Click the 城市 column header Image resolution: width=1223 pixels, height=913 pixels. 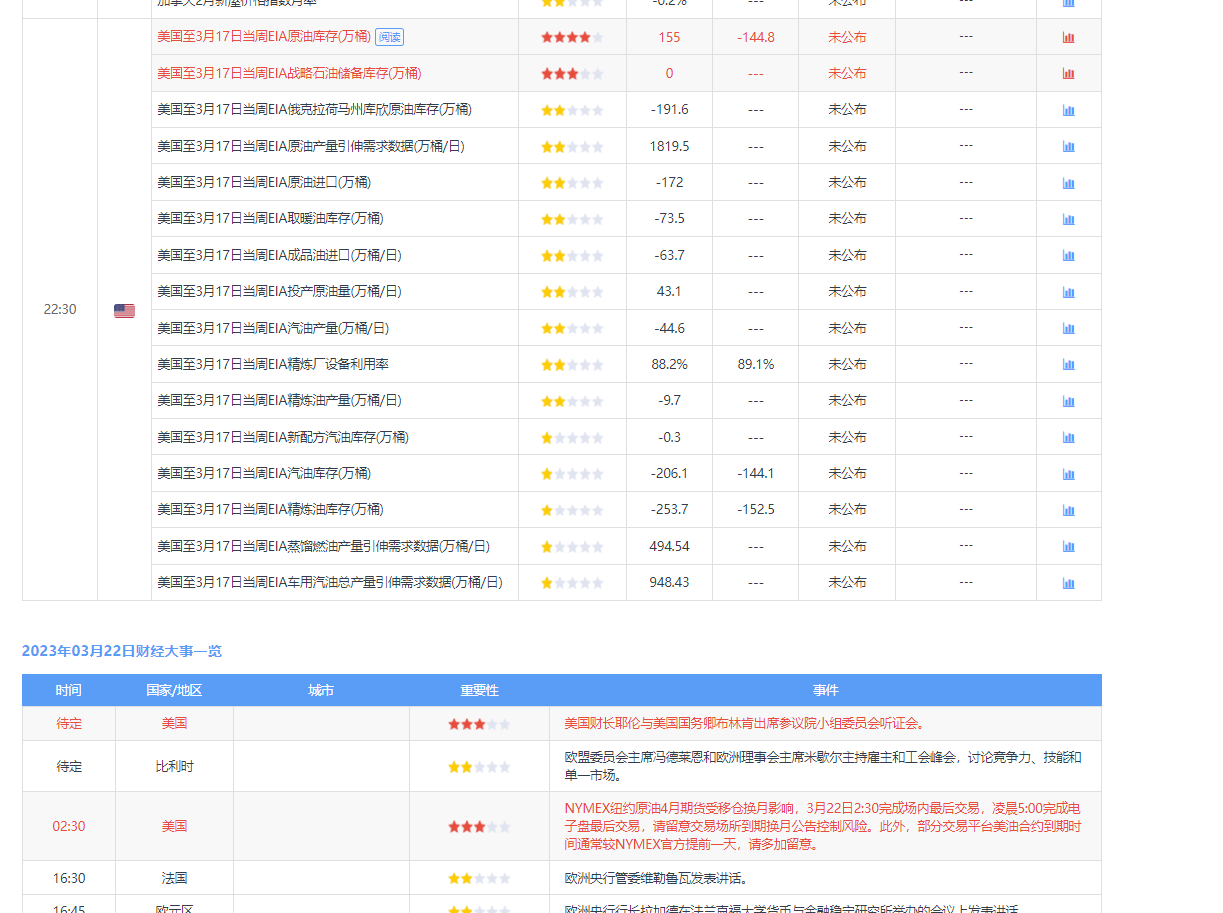click(x=321, y=690)
